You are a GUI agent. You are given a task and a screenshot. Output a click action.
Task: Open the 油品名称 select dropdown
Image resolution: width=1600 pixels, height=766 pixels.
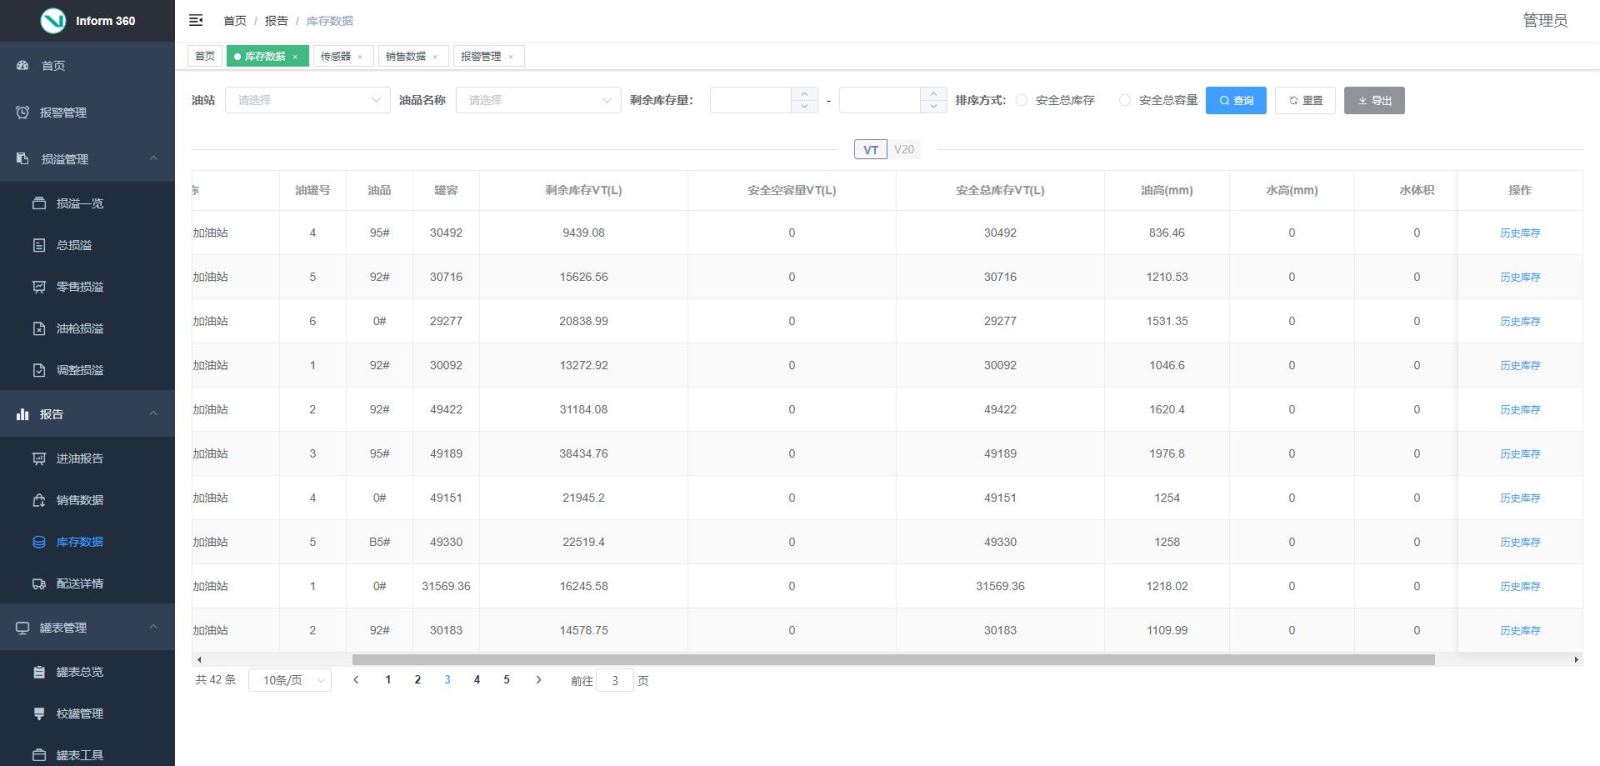tap(538, 100)
